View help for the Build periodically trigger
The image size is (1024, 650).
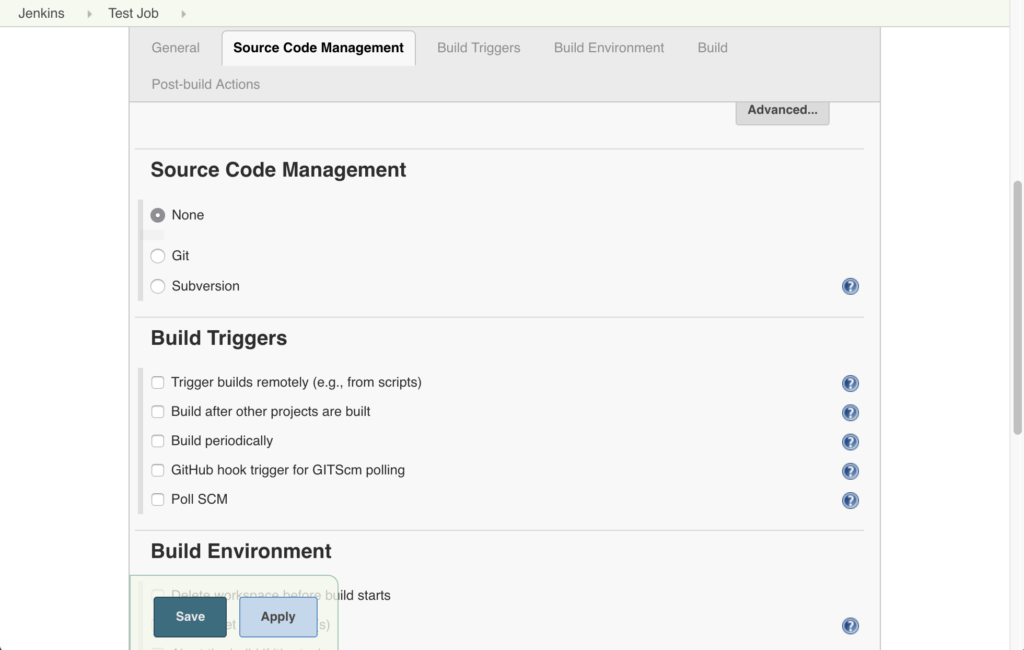[850, 441]
